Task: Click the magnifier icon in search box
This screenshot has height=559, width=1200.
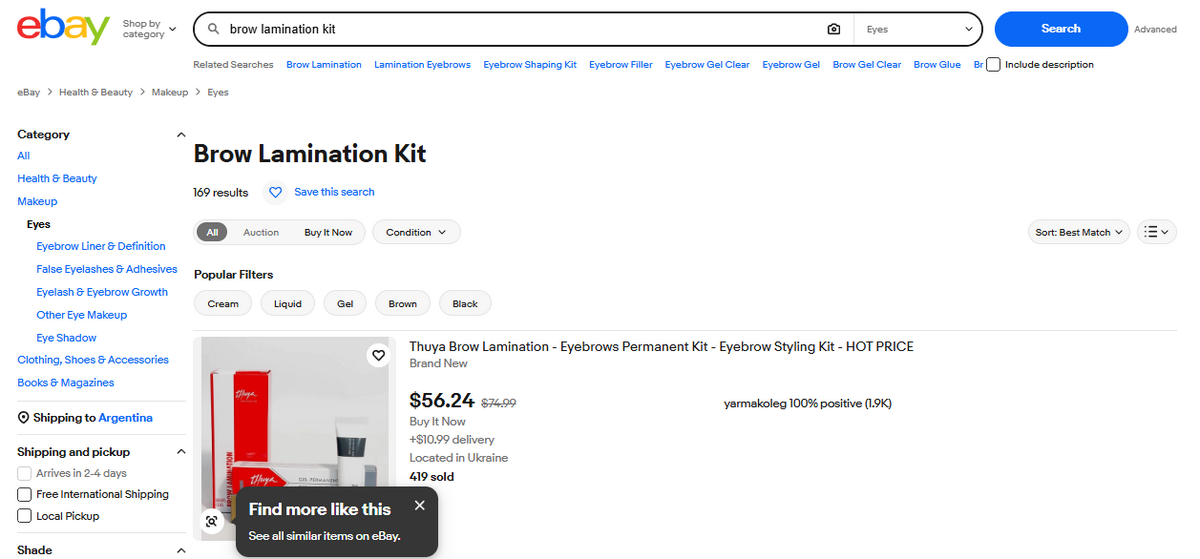Action: pos(213,29)
